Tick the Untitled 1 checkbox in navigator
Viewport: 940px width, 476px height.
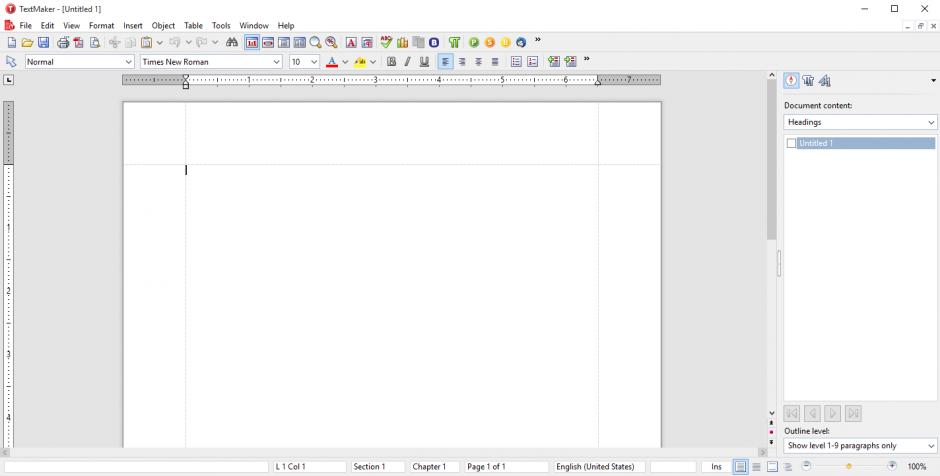coord(791,143)
